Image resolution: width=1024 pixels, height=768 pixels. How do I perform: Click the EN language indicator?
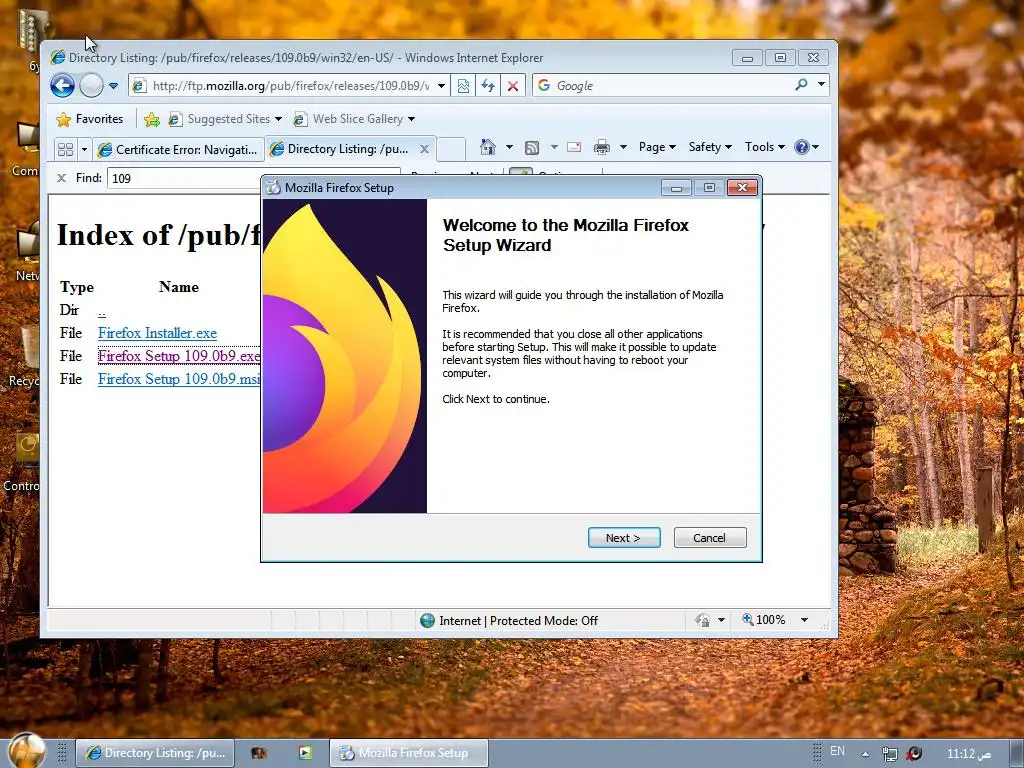pos(837,751)
